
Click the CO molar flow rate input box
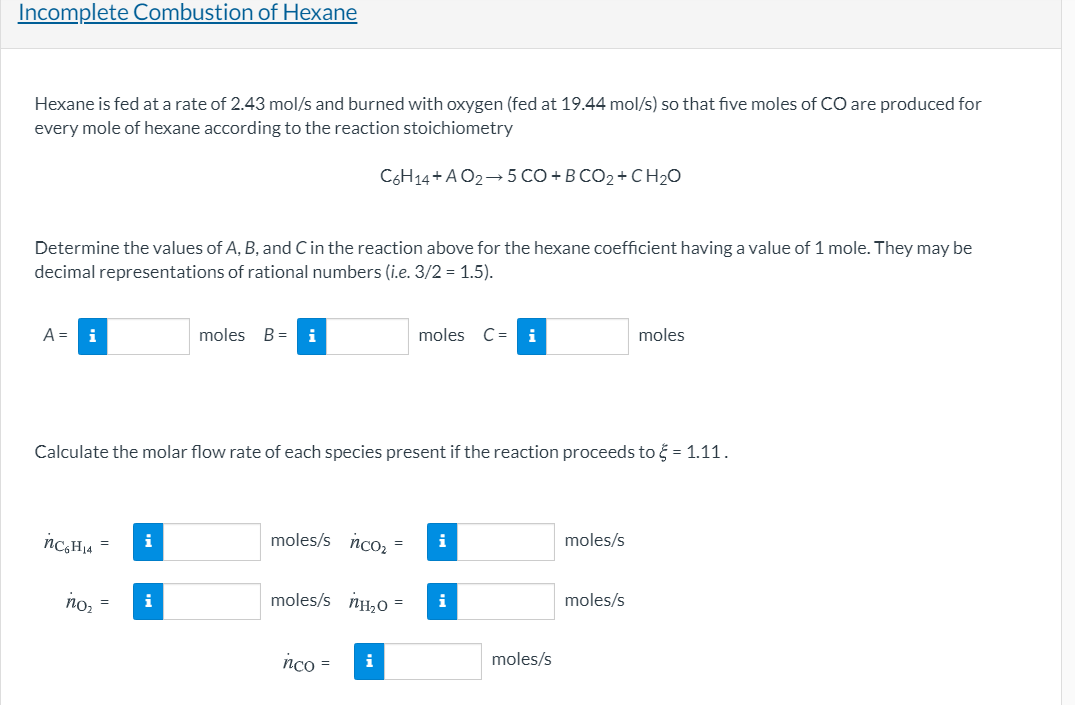pyautogui.click(x=432, y=661)
